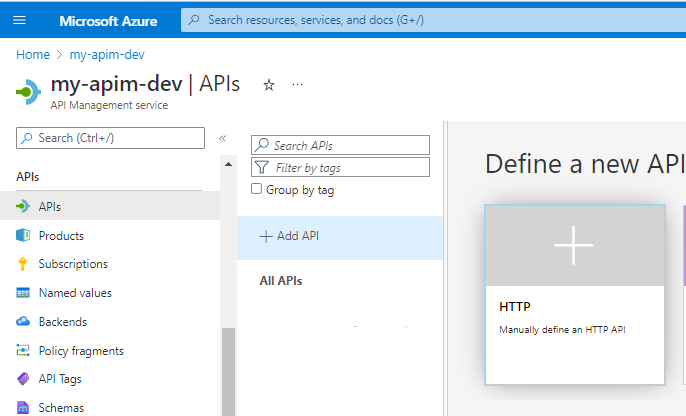Go to Home breadcrumb

33,55
